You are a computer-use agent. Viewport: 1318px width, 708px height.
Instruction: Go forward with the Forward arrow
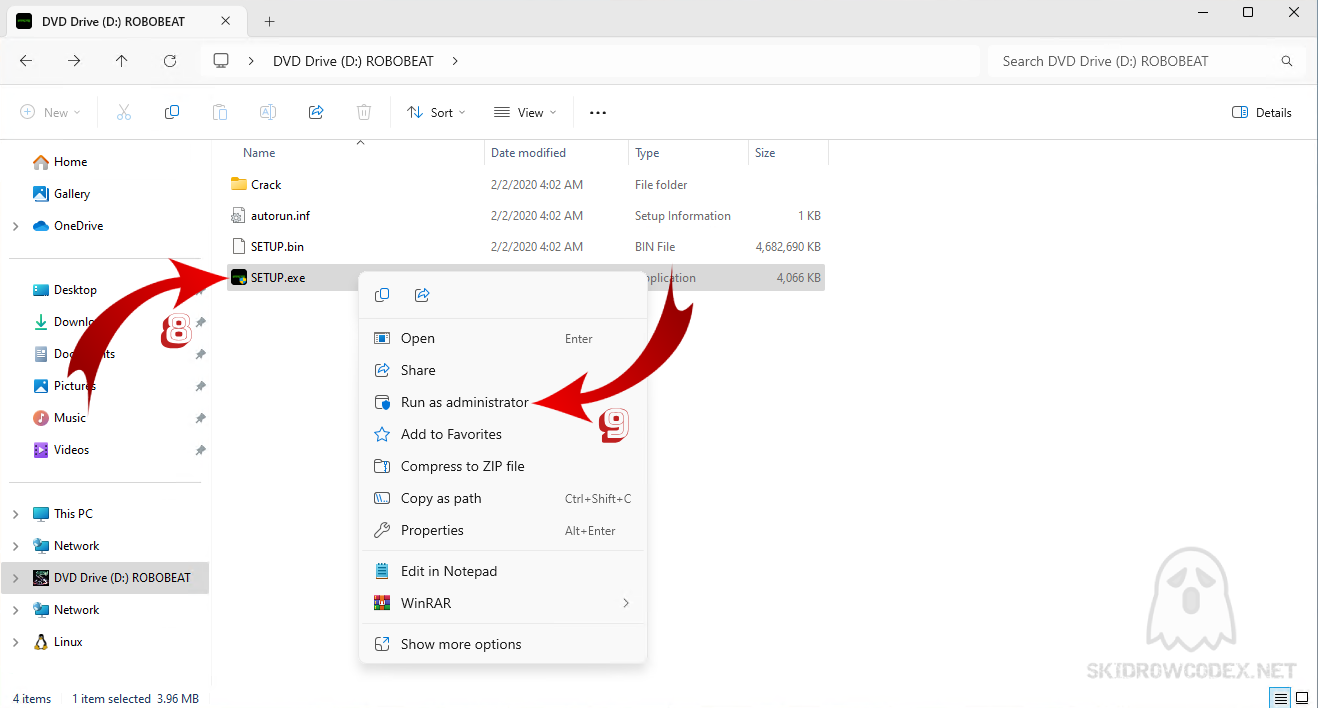74,61
